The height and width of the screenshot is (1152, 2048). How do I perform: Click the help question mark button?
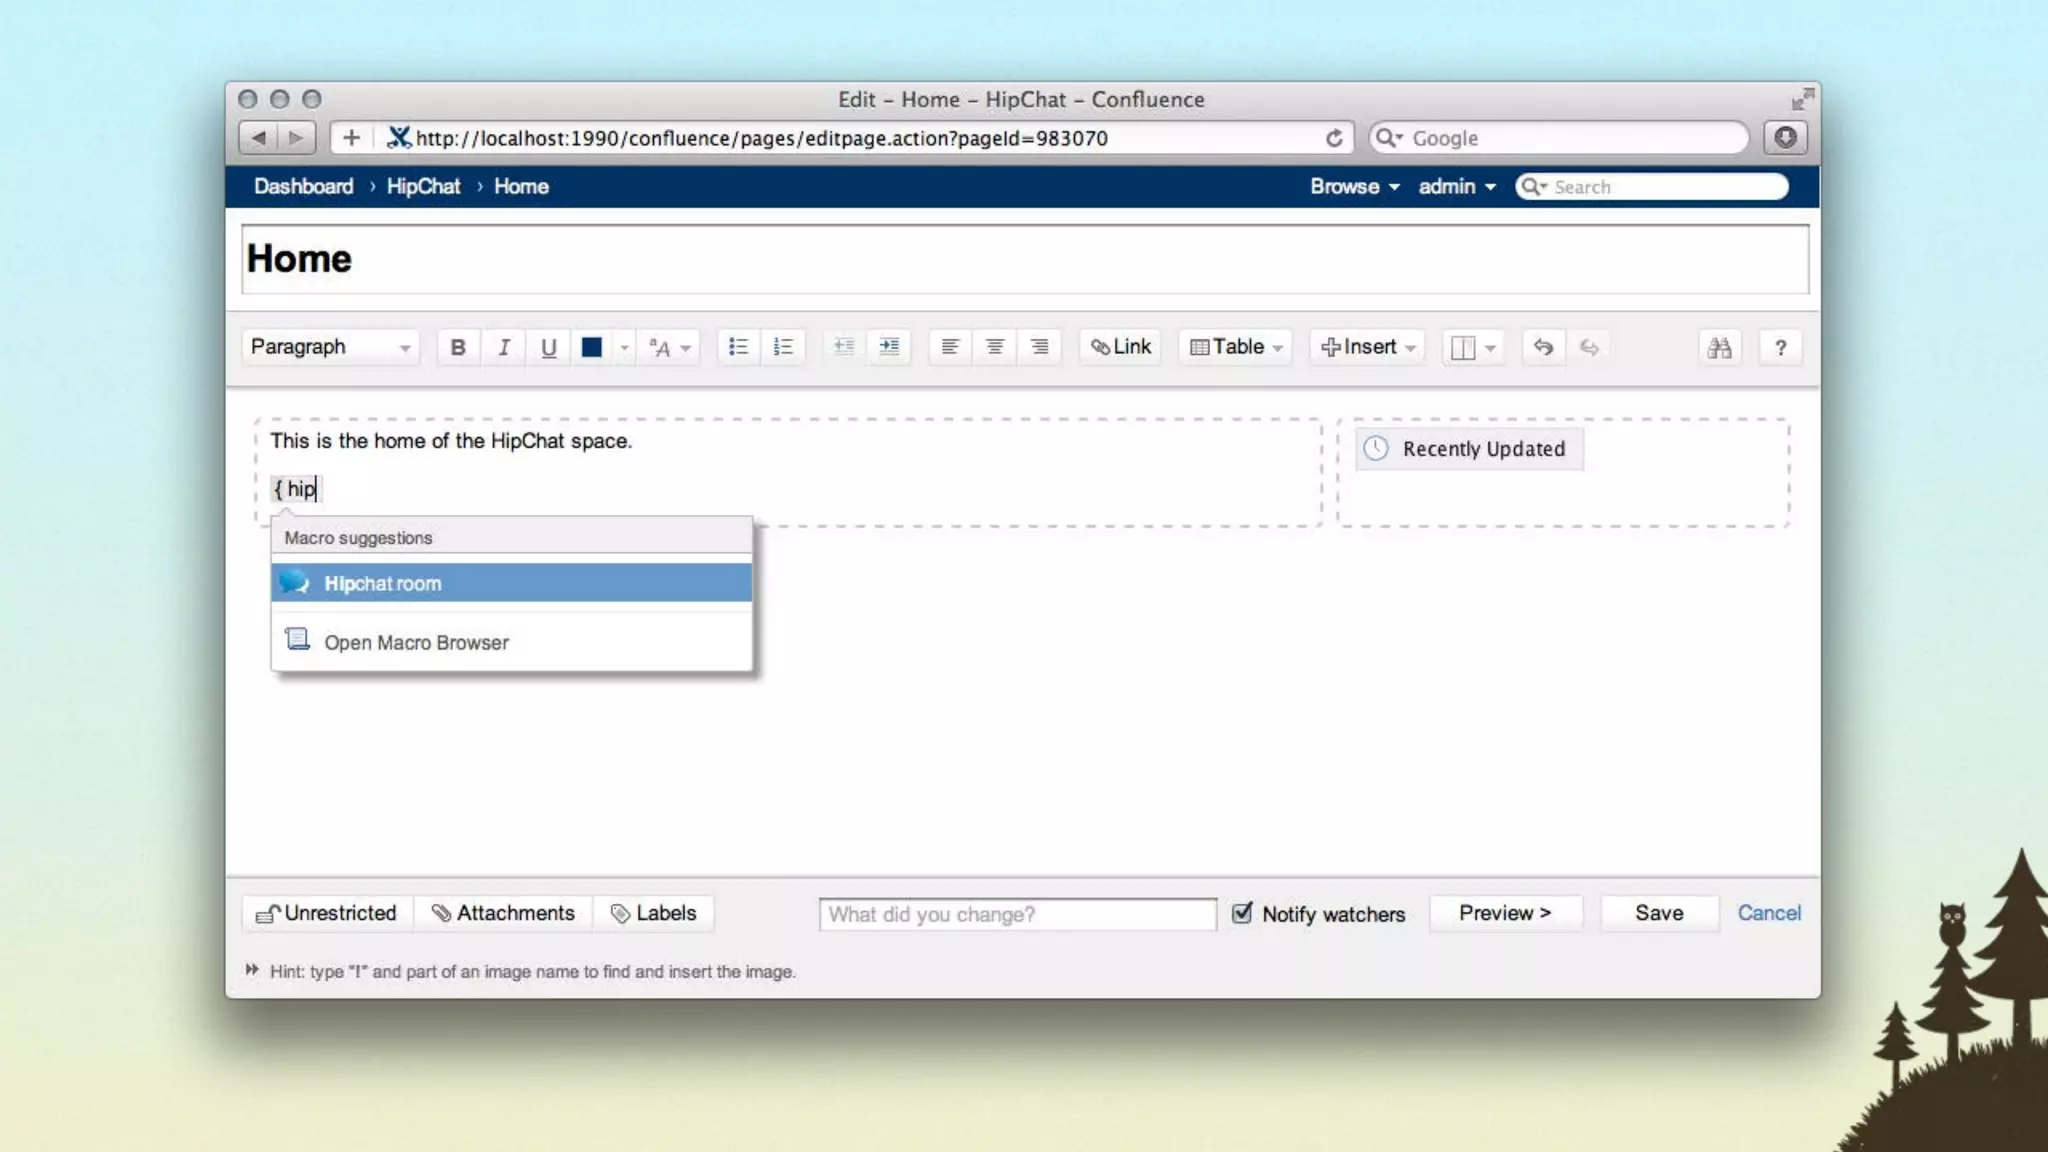(1780, 348)
